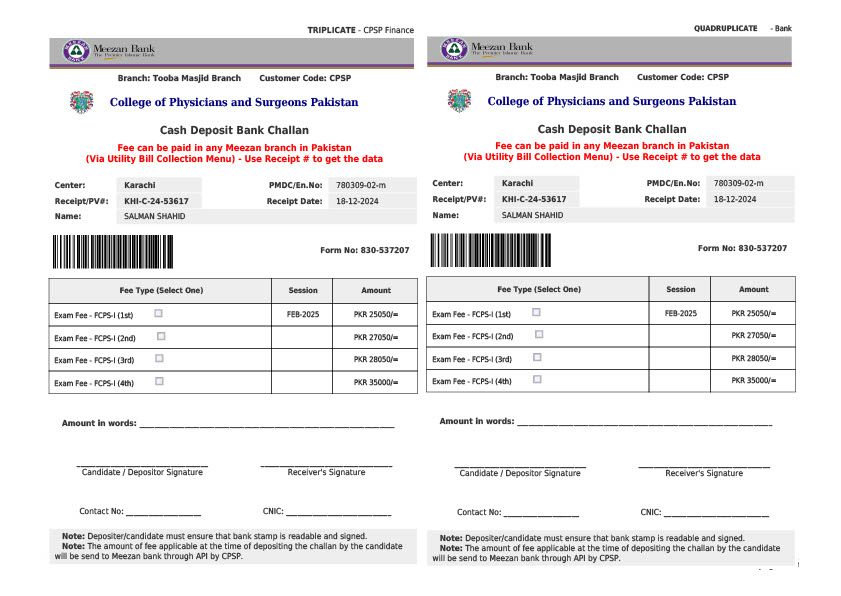The image size is (841, 596).
Task: Click the Meezan Bank logo on Triplicate copy
Action: [x=108, y=51]
